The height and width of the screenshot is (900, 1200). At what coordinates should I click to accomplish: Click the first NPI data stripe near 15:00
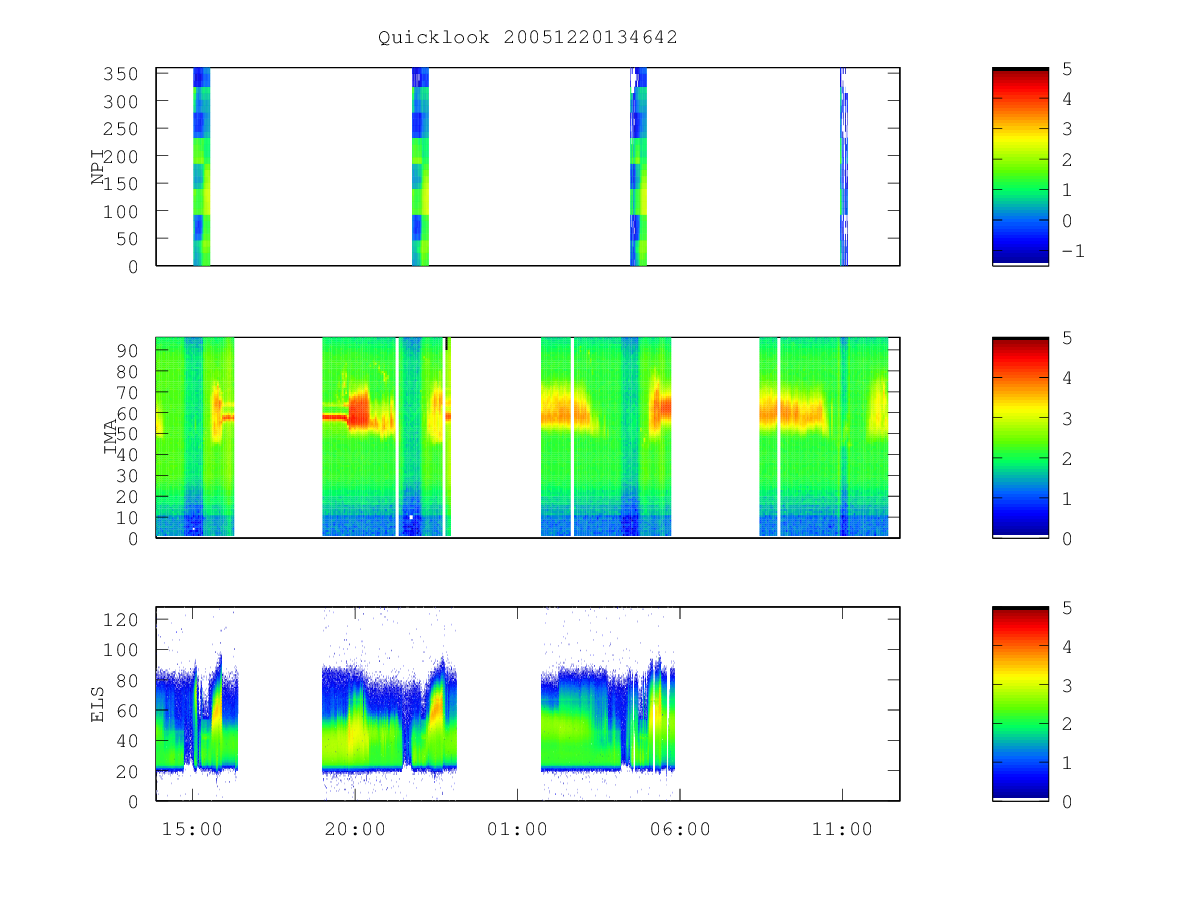click(x=201, y=167)
